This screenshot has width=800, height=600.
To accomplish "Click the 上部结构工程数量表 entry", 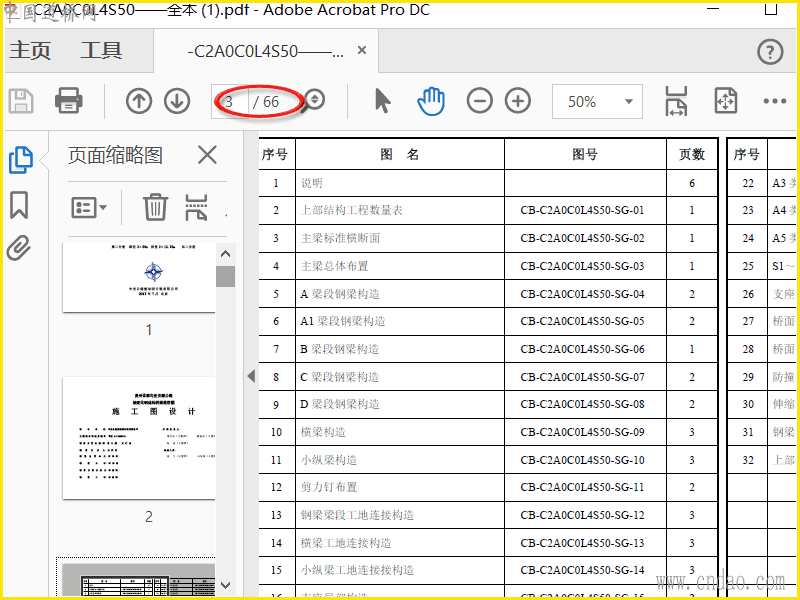I will pos(352,210).
